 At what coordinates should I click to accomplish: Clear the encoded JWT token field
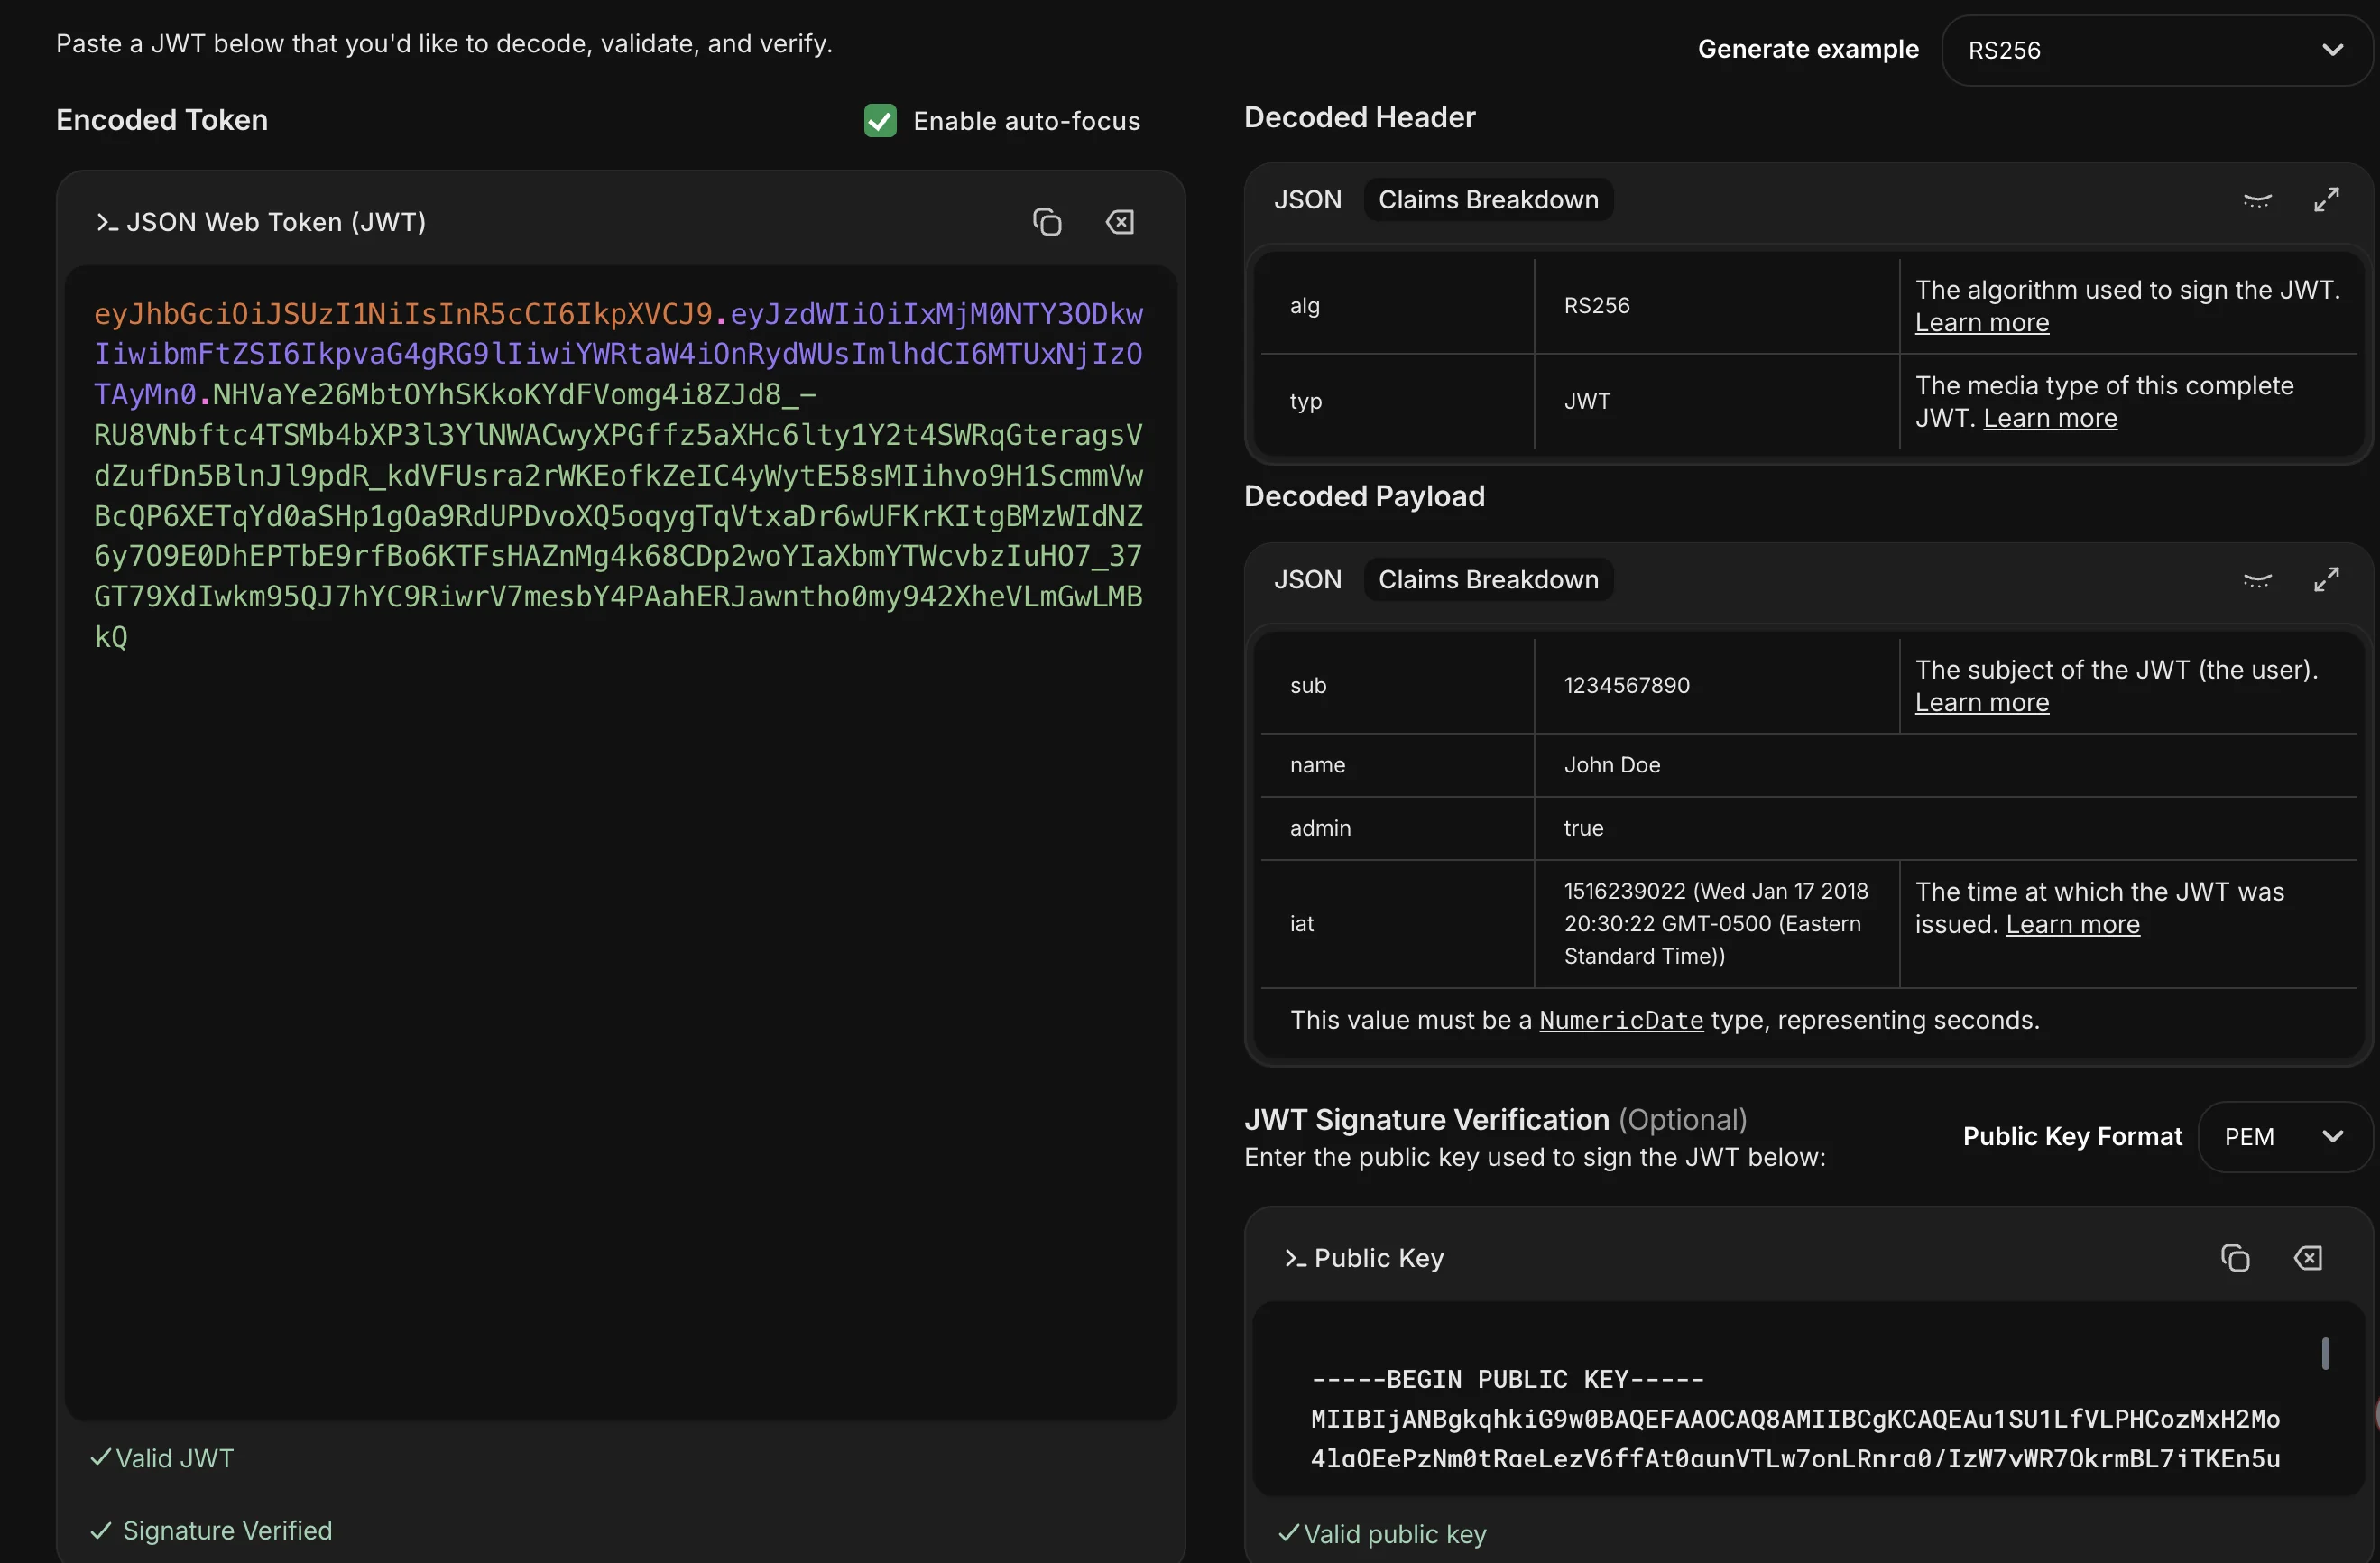1120,222
